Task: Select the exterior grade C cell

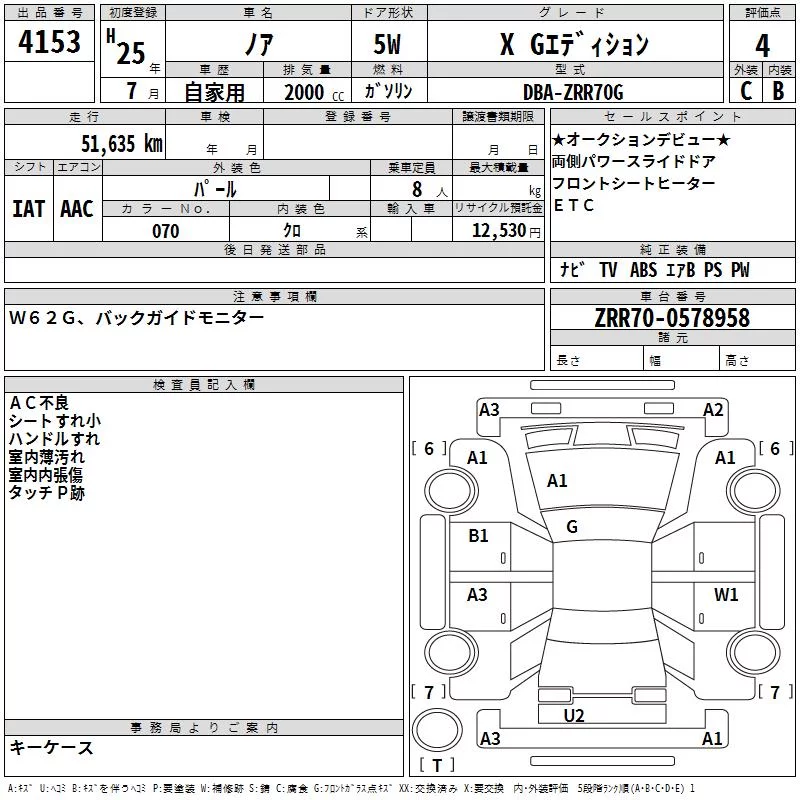Action: tap(746, 91)
